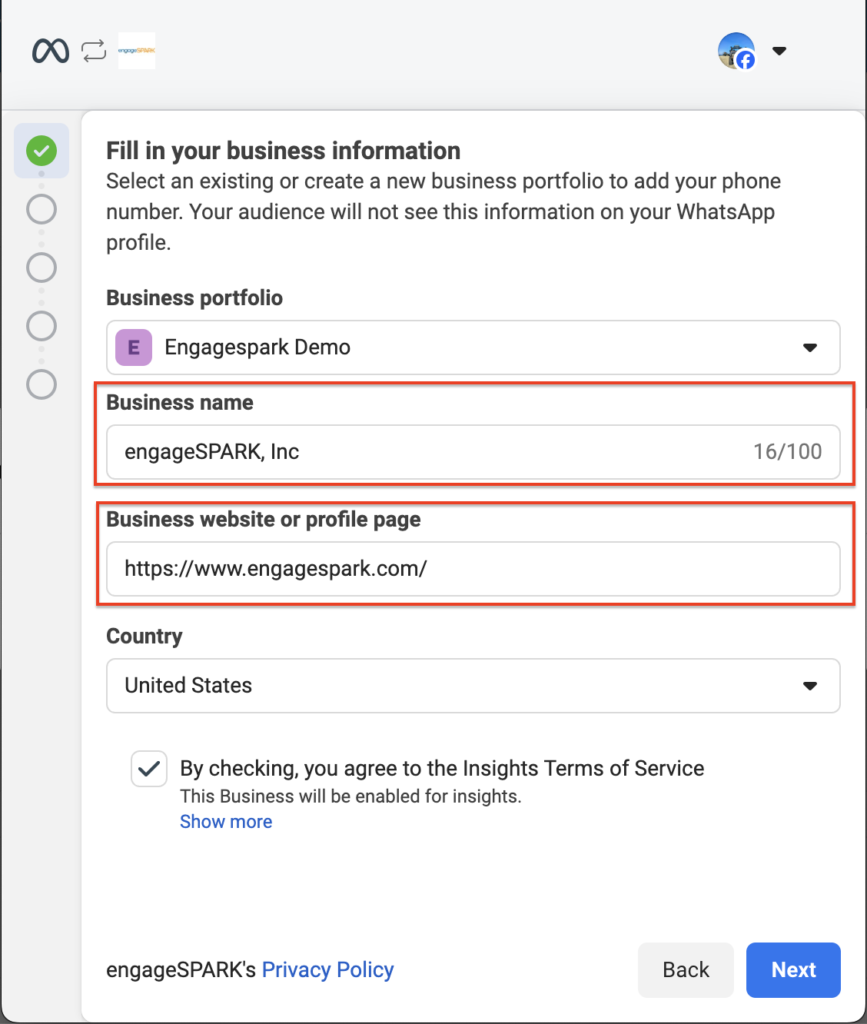Select the fifth step circle in sidebar
The image size is (867, 1024).
pos(41,384)
